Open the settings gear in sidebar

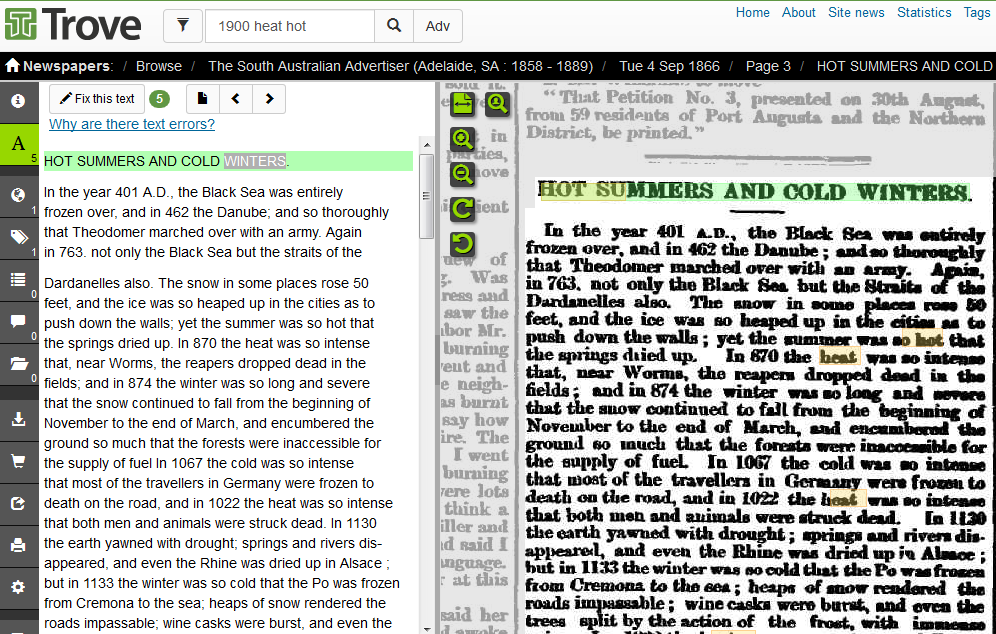tap(18, 587)
